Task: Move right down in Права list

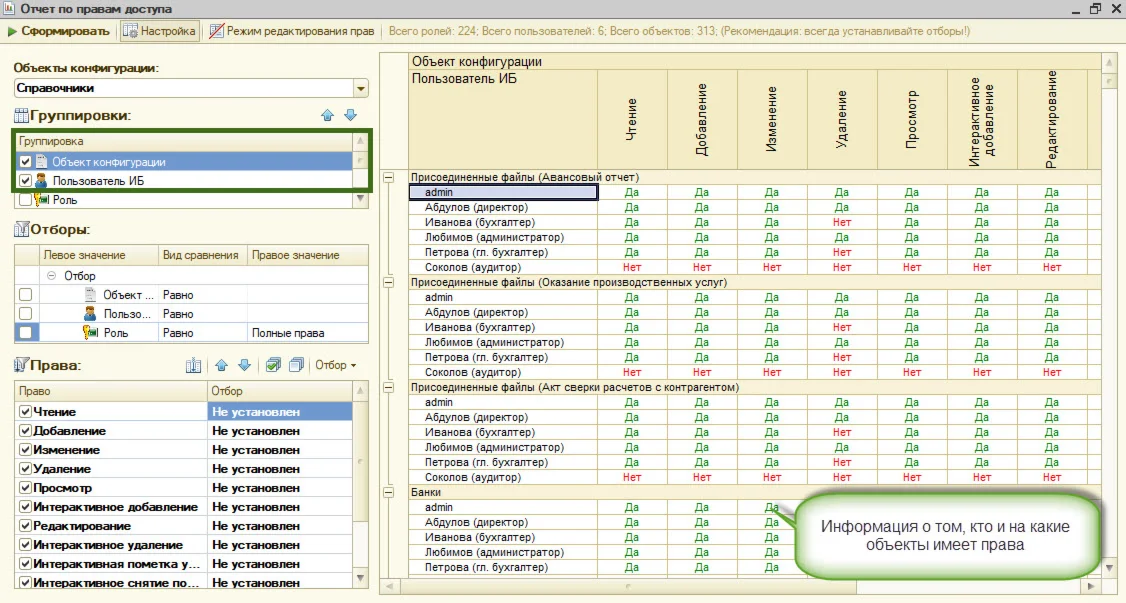Action: tap(244, 366)
